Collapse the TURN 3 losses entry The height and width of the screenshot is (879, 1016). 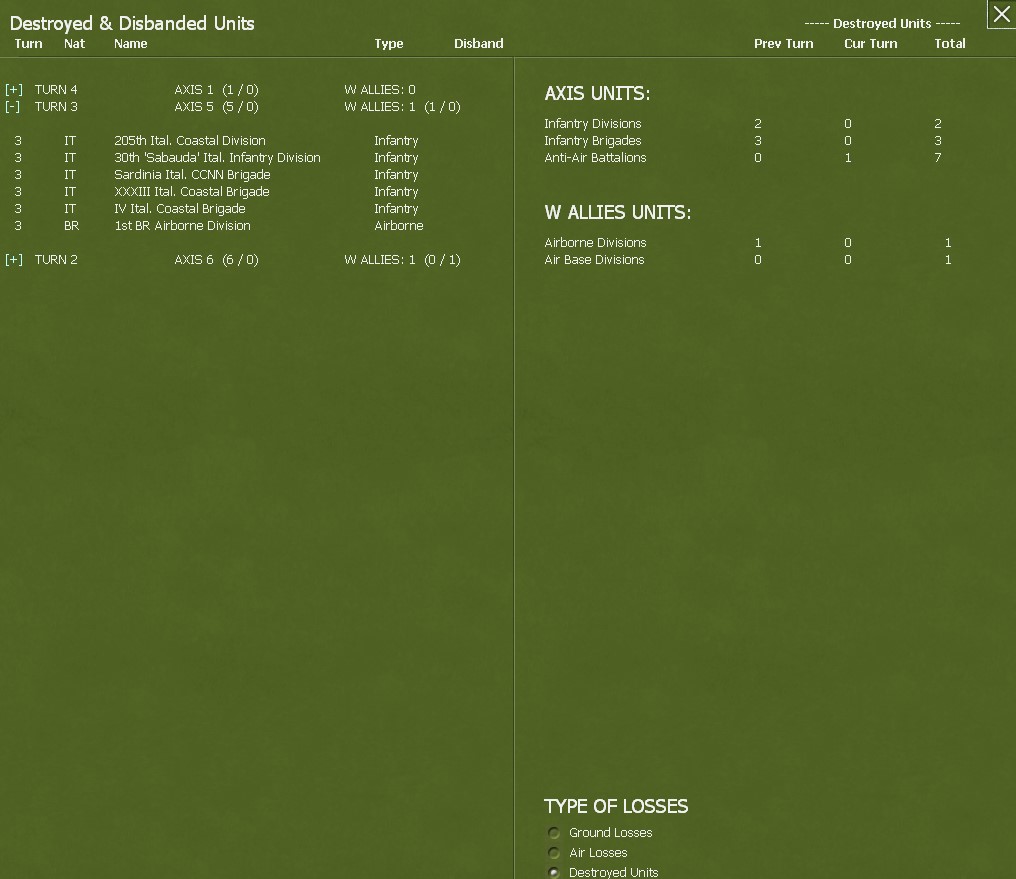[14, 107]
